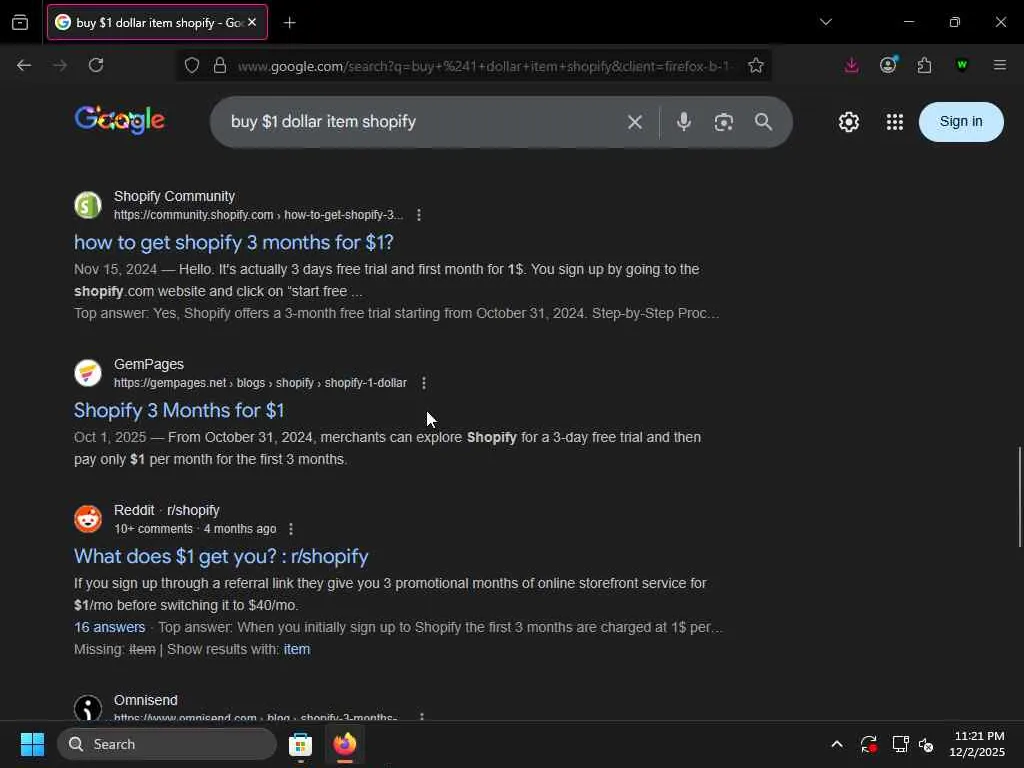Open the Windows Start menu

[32, 744]
